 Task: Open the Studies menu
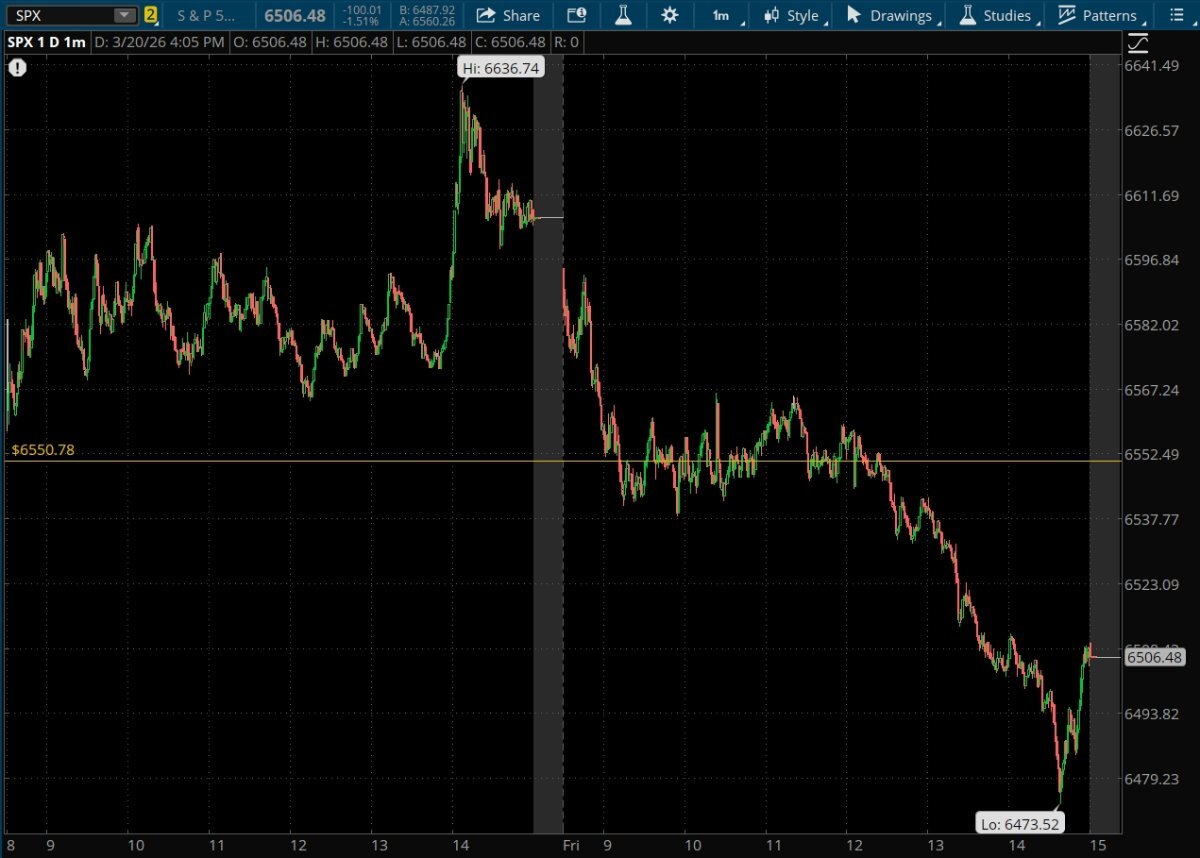click(x=995, y=15)
